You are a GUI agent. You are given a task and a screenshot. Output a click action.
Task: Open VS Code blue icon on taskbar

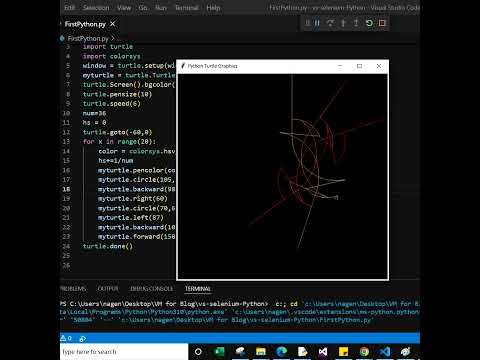pos(385,352)
